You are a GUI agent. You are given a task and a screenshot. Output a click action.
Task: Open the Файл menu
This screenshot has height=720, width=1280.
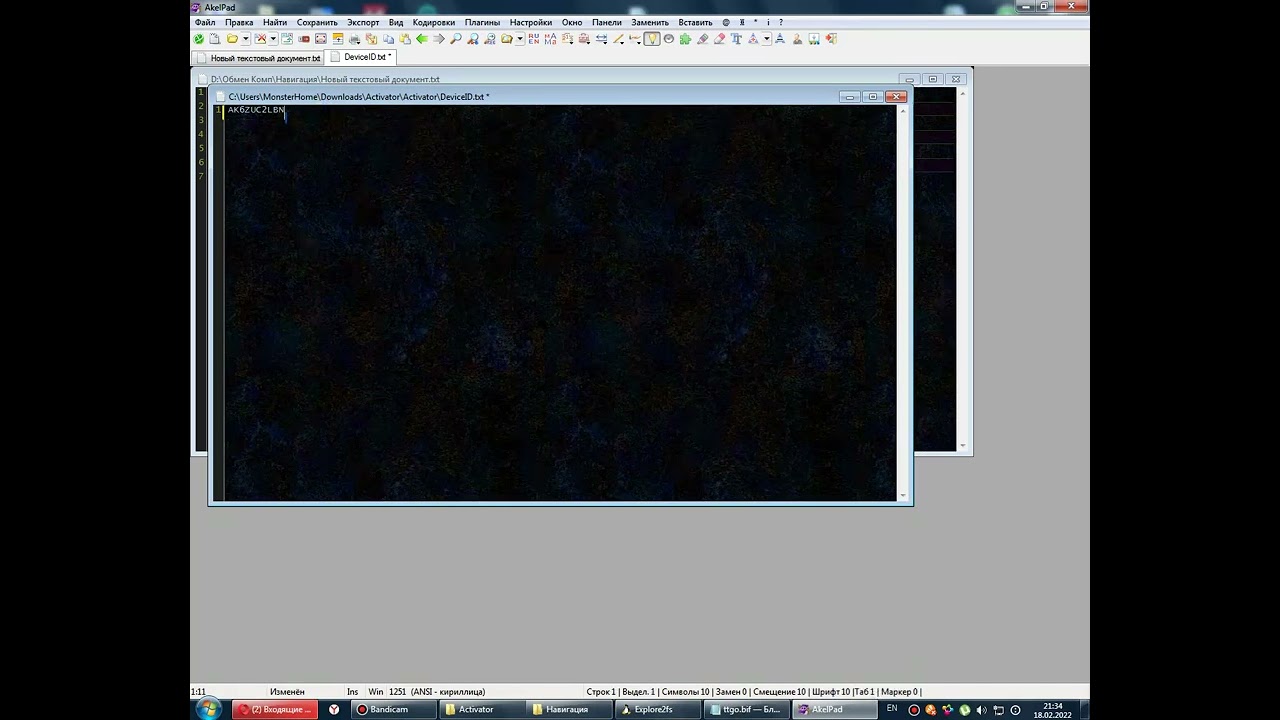pos(204,22)
